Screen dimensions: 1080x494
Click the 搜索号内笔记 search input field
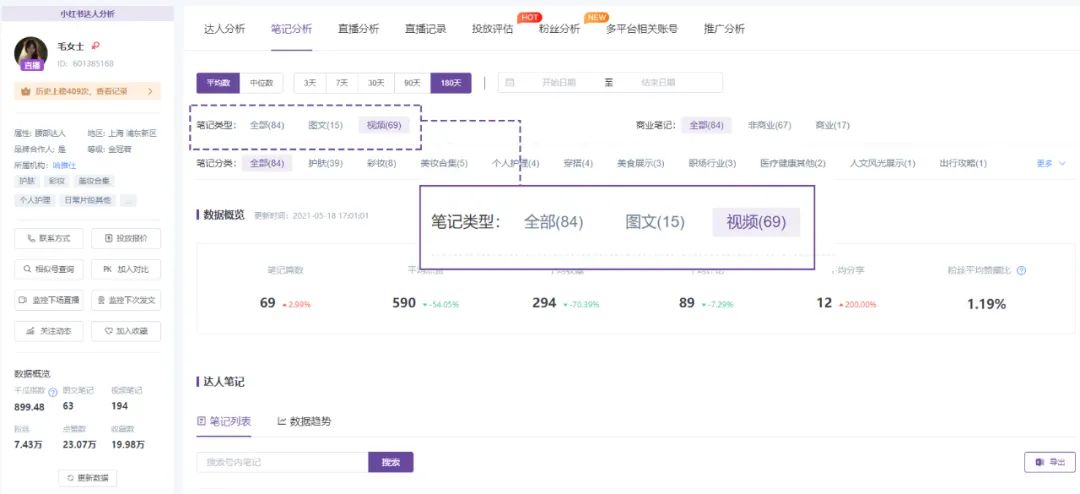tap(282, 462)
